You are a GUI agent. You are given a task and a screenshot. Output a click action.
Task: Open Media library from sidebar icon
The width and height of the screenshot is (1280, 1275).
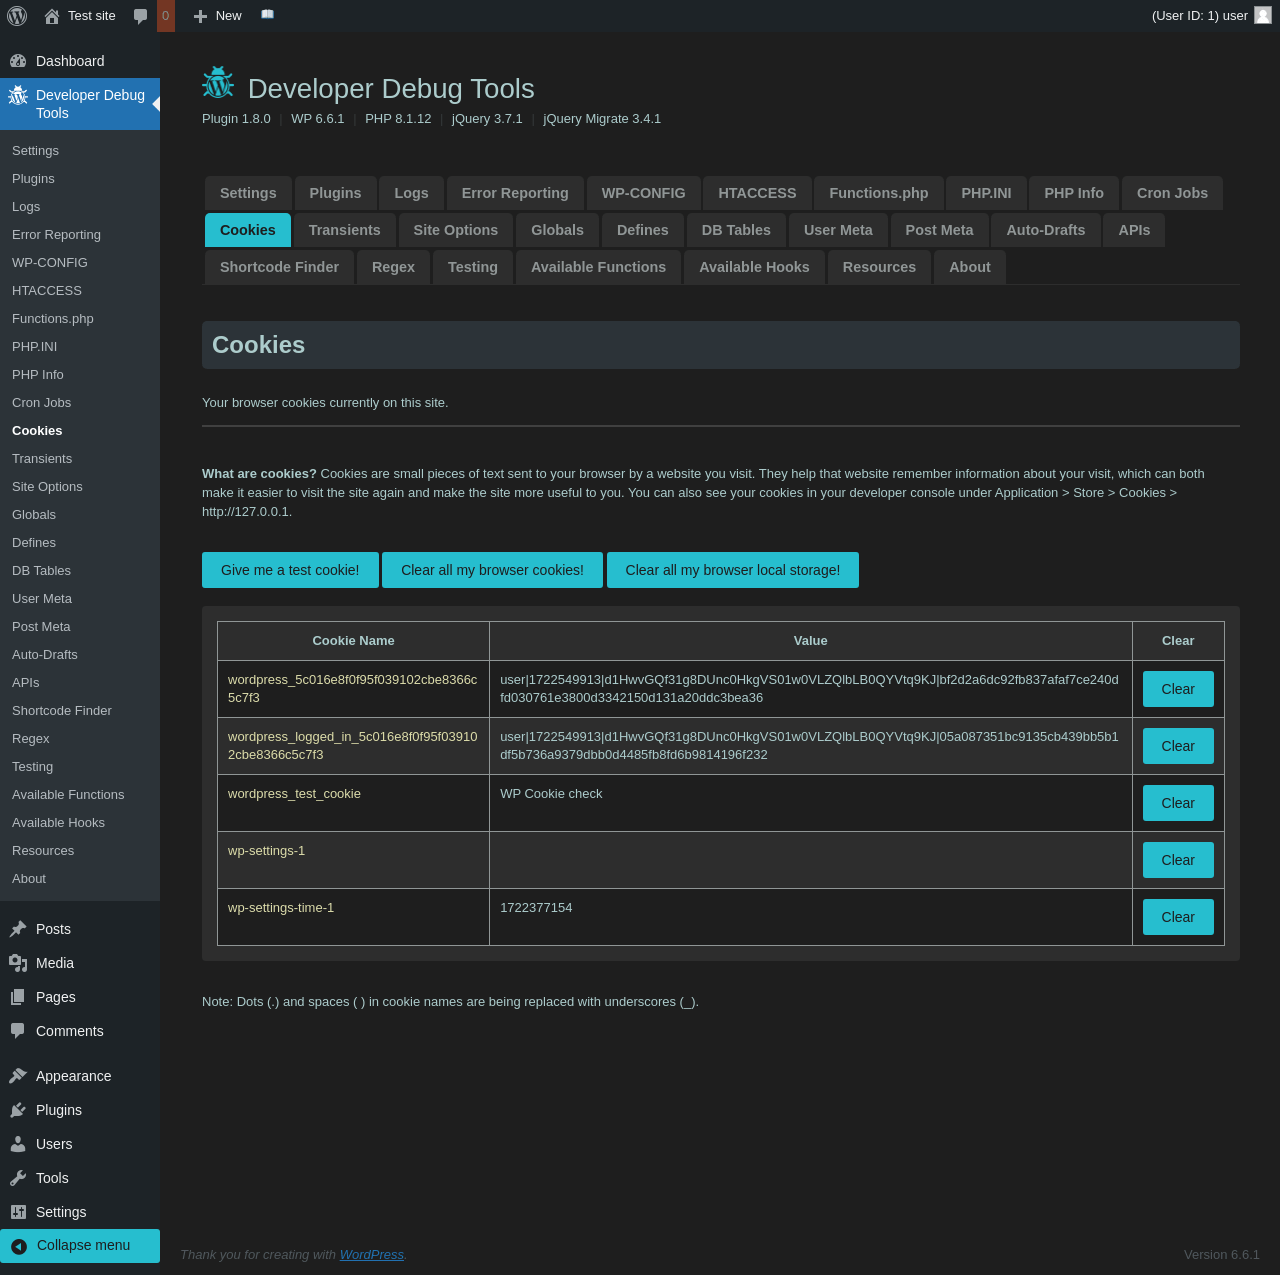point(18,963)
